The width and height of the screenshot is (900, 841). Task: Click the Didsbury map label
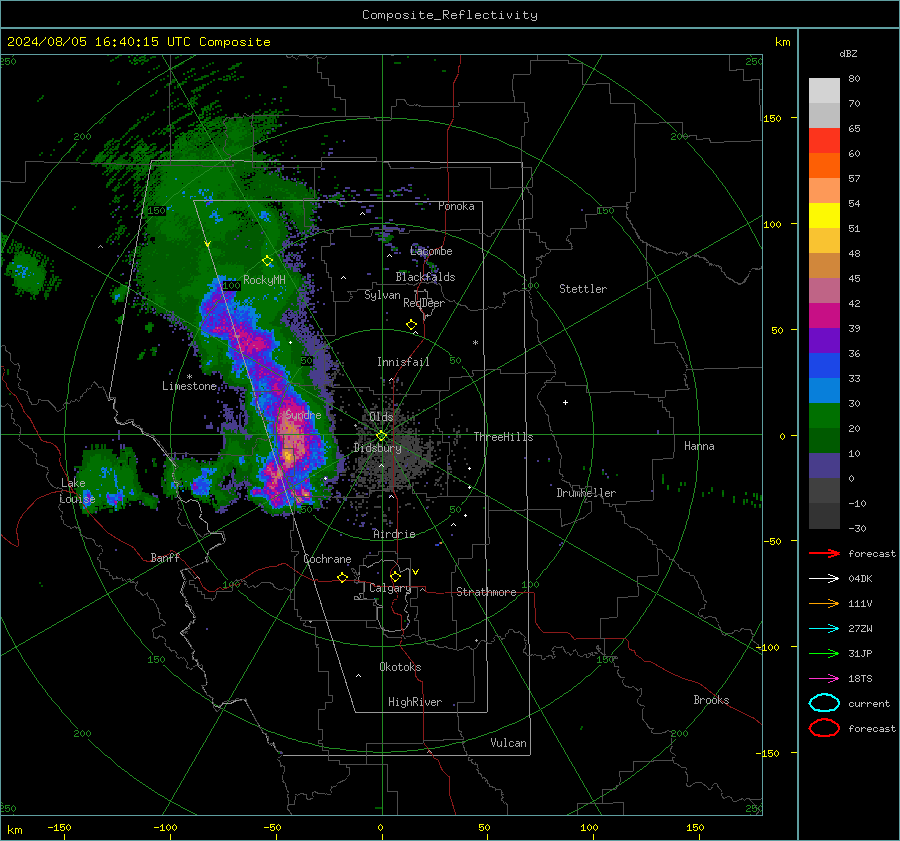[377, 448]
